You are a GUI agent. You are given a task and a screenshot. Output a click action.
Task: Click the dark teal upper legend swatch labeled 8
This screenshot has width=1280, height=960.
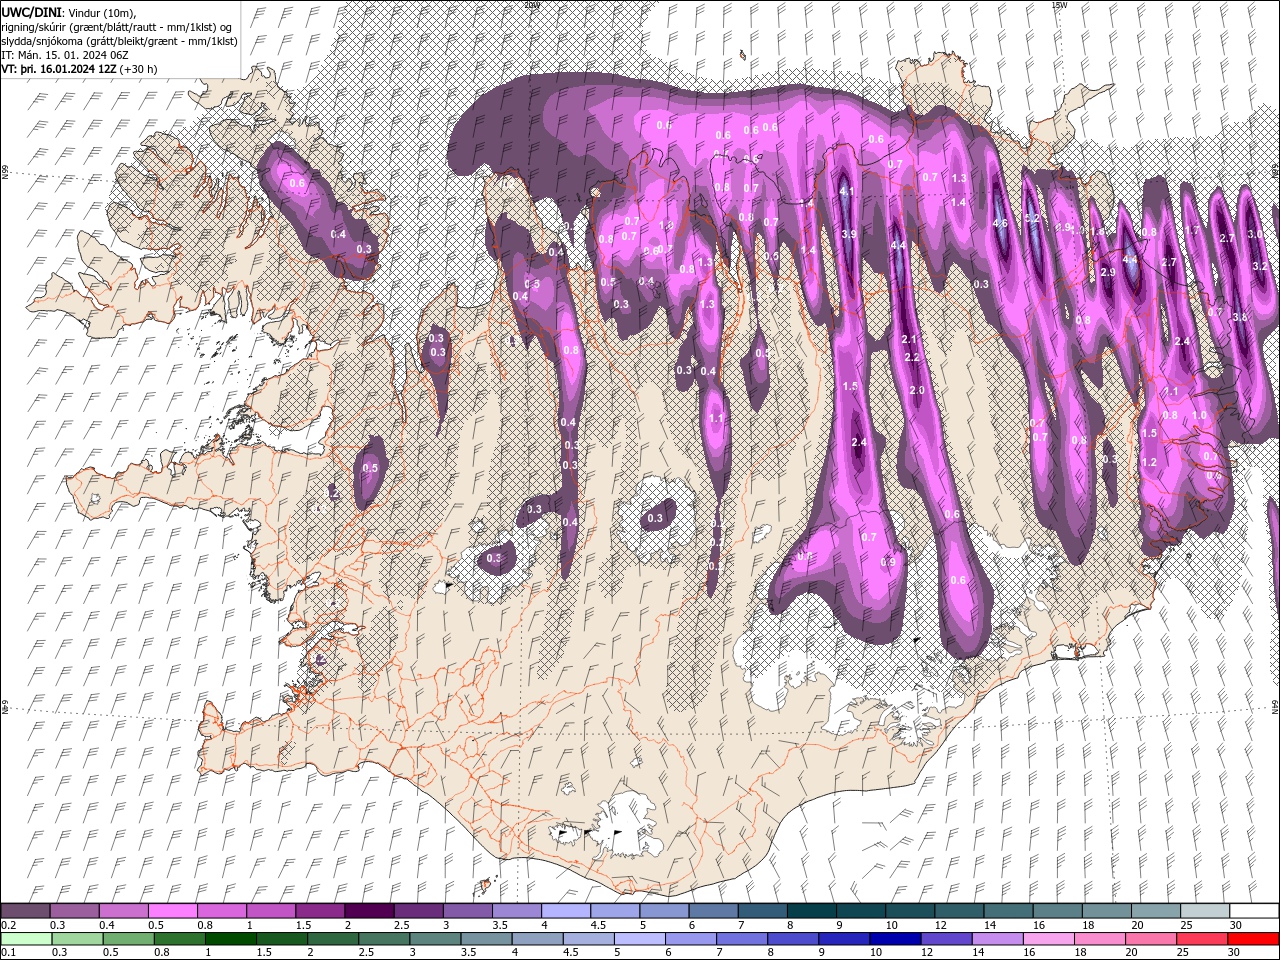coord(811,911)
